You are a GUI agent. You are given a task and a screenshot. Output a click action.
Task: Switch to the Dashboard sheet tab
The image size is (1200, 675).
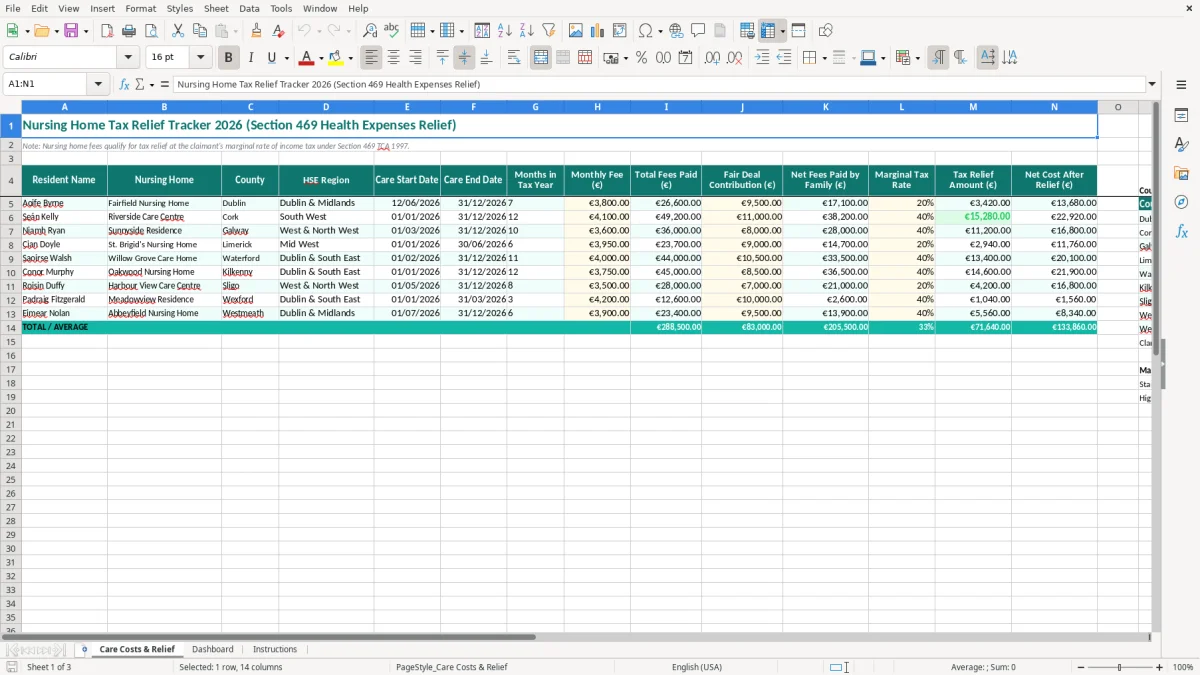213,649
